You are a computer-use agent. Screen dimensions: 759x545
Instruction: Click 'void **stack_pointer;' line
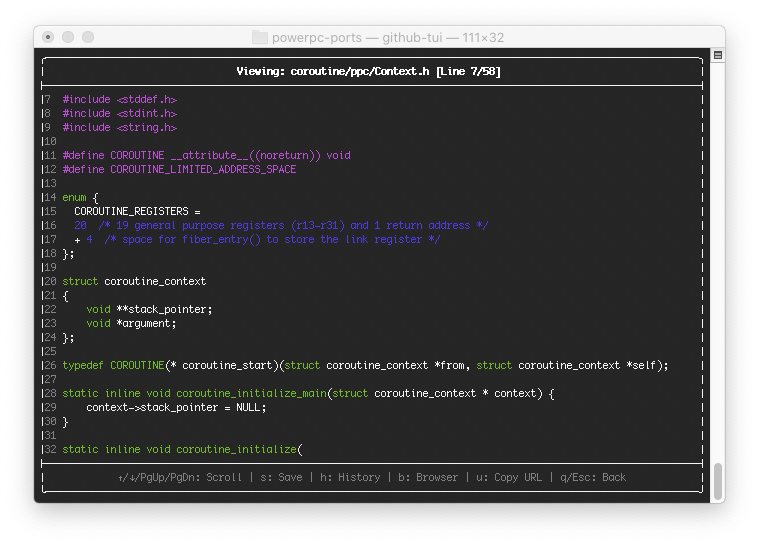coord(149,309)
